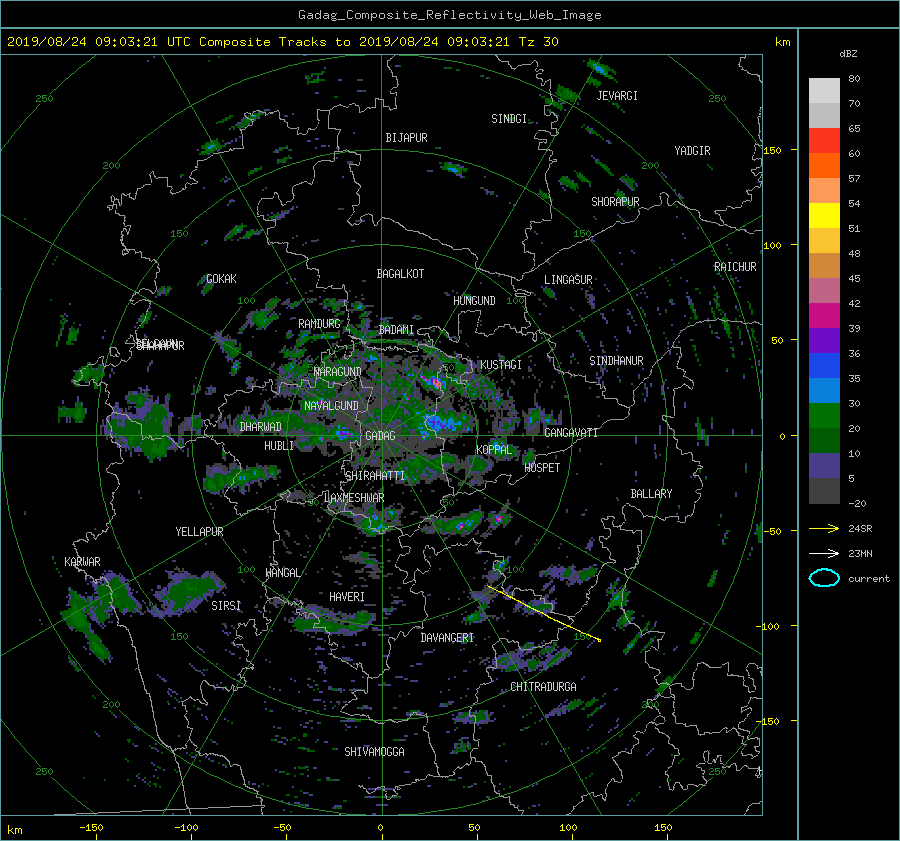The image size is (900, 841).
Task: Click the km unit label at top right
Action: coord(782,42)
